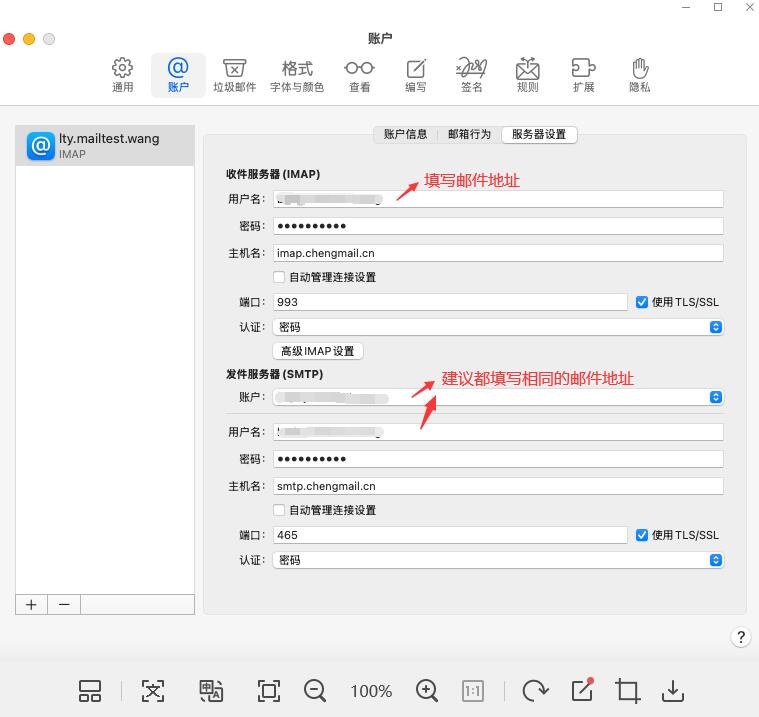Open the 编写 composing pane
Image resolution: width=759 pixels, height=717 pixels.
tap(416, 76)
